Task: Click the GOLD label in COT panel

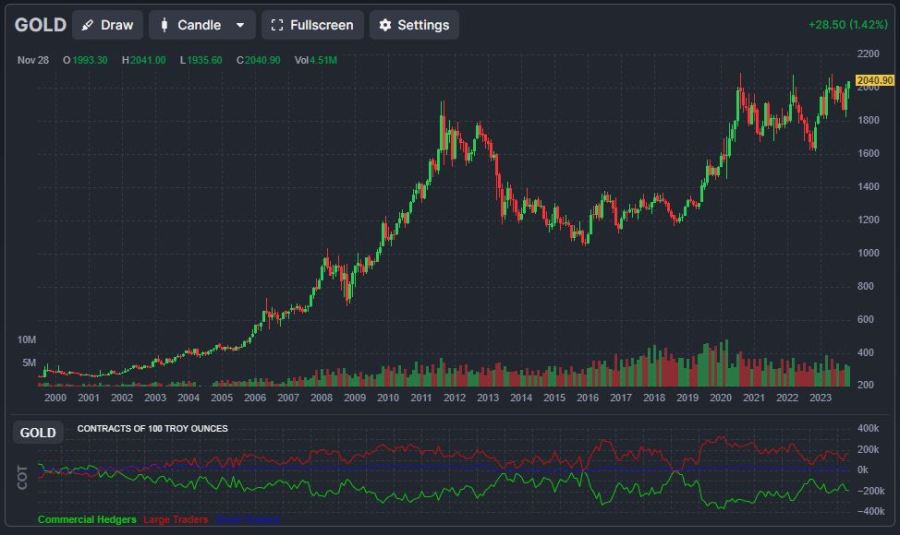Action: (x=38, y=433)
